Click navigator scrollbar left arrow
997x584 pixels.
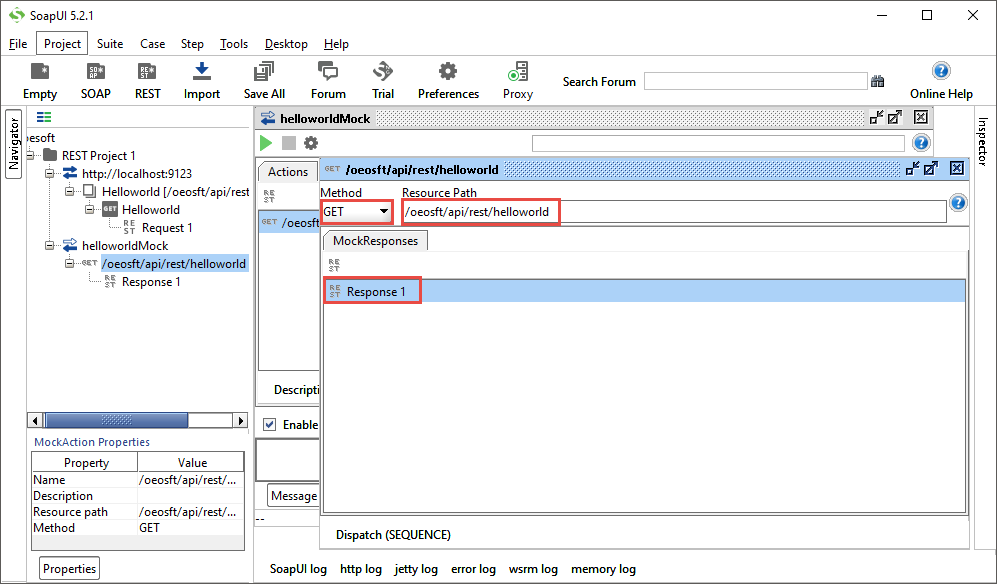click(x=35, y=420)
